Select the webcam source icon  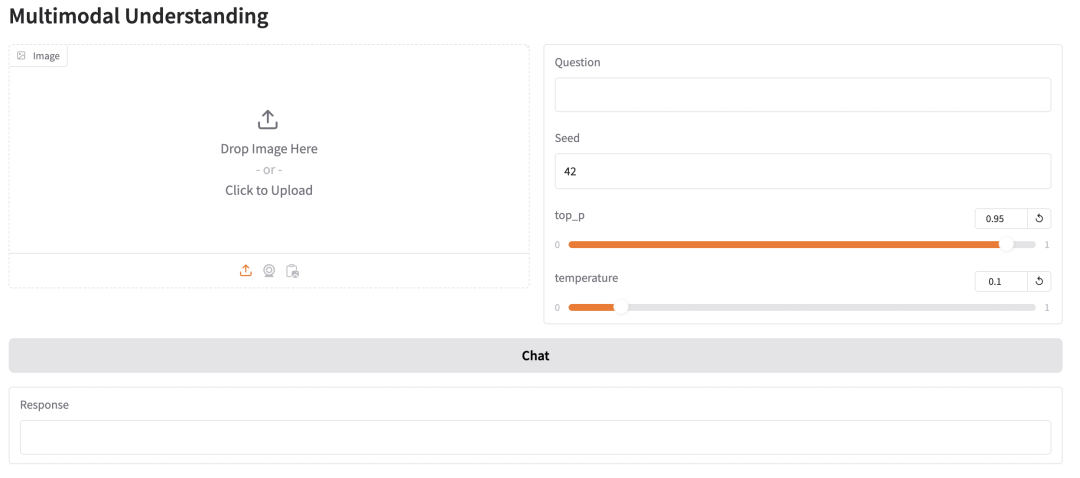pos(269,271)
